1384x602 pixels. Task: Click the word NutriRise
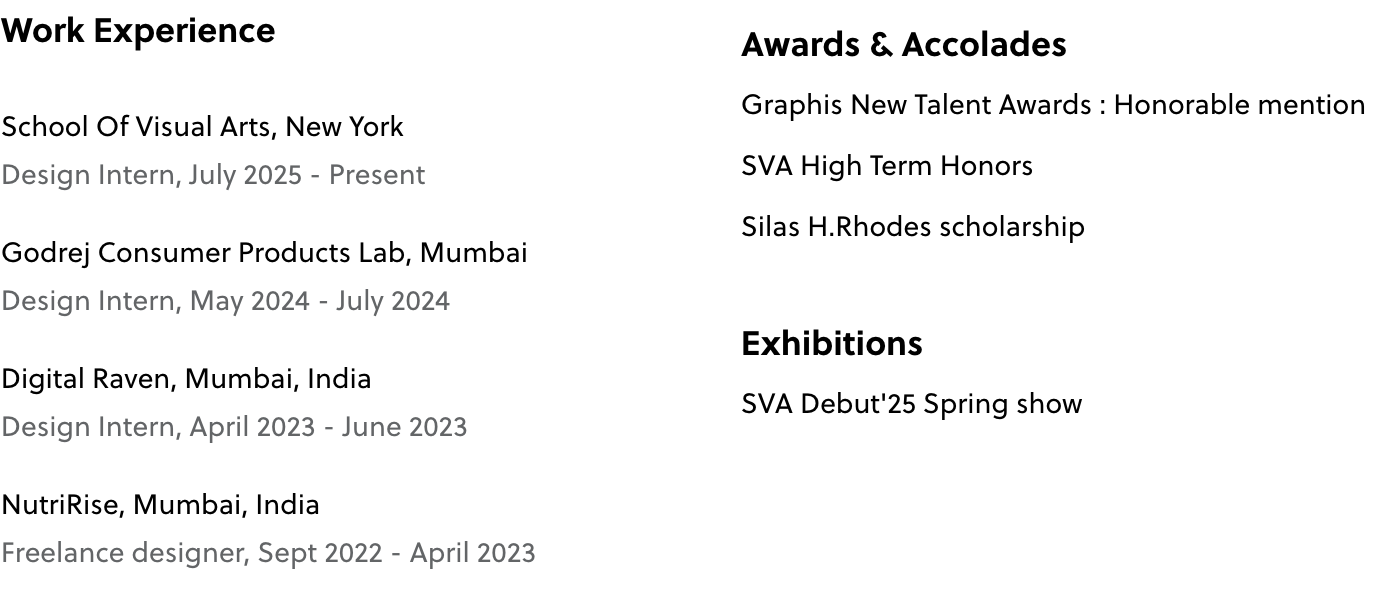click(x=62, y=505)
